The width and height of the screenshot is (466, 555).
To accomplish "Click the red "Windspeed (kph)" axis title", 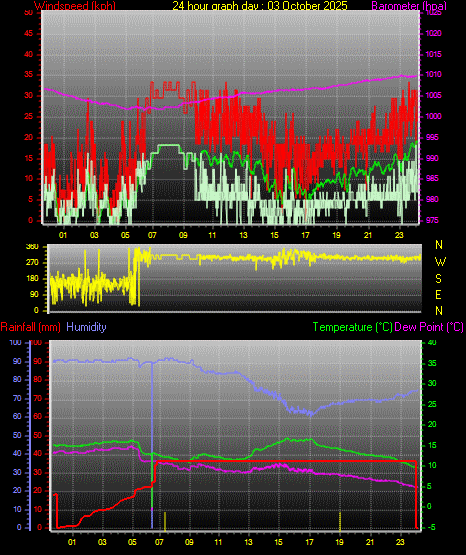I will click(x=75, y=6).
